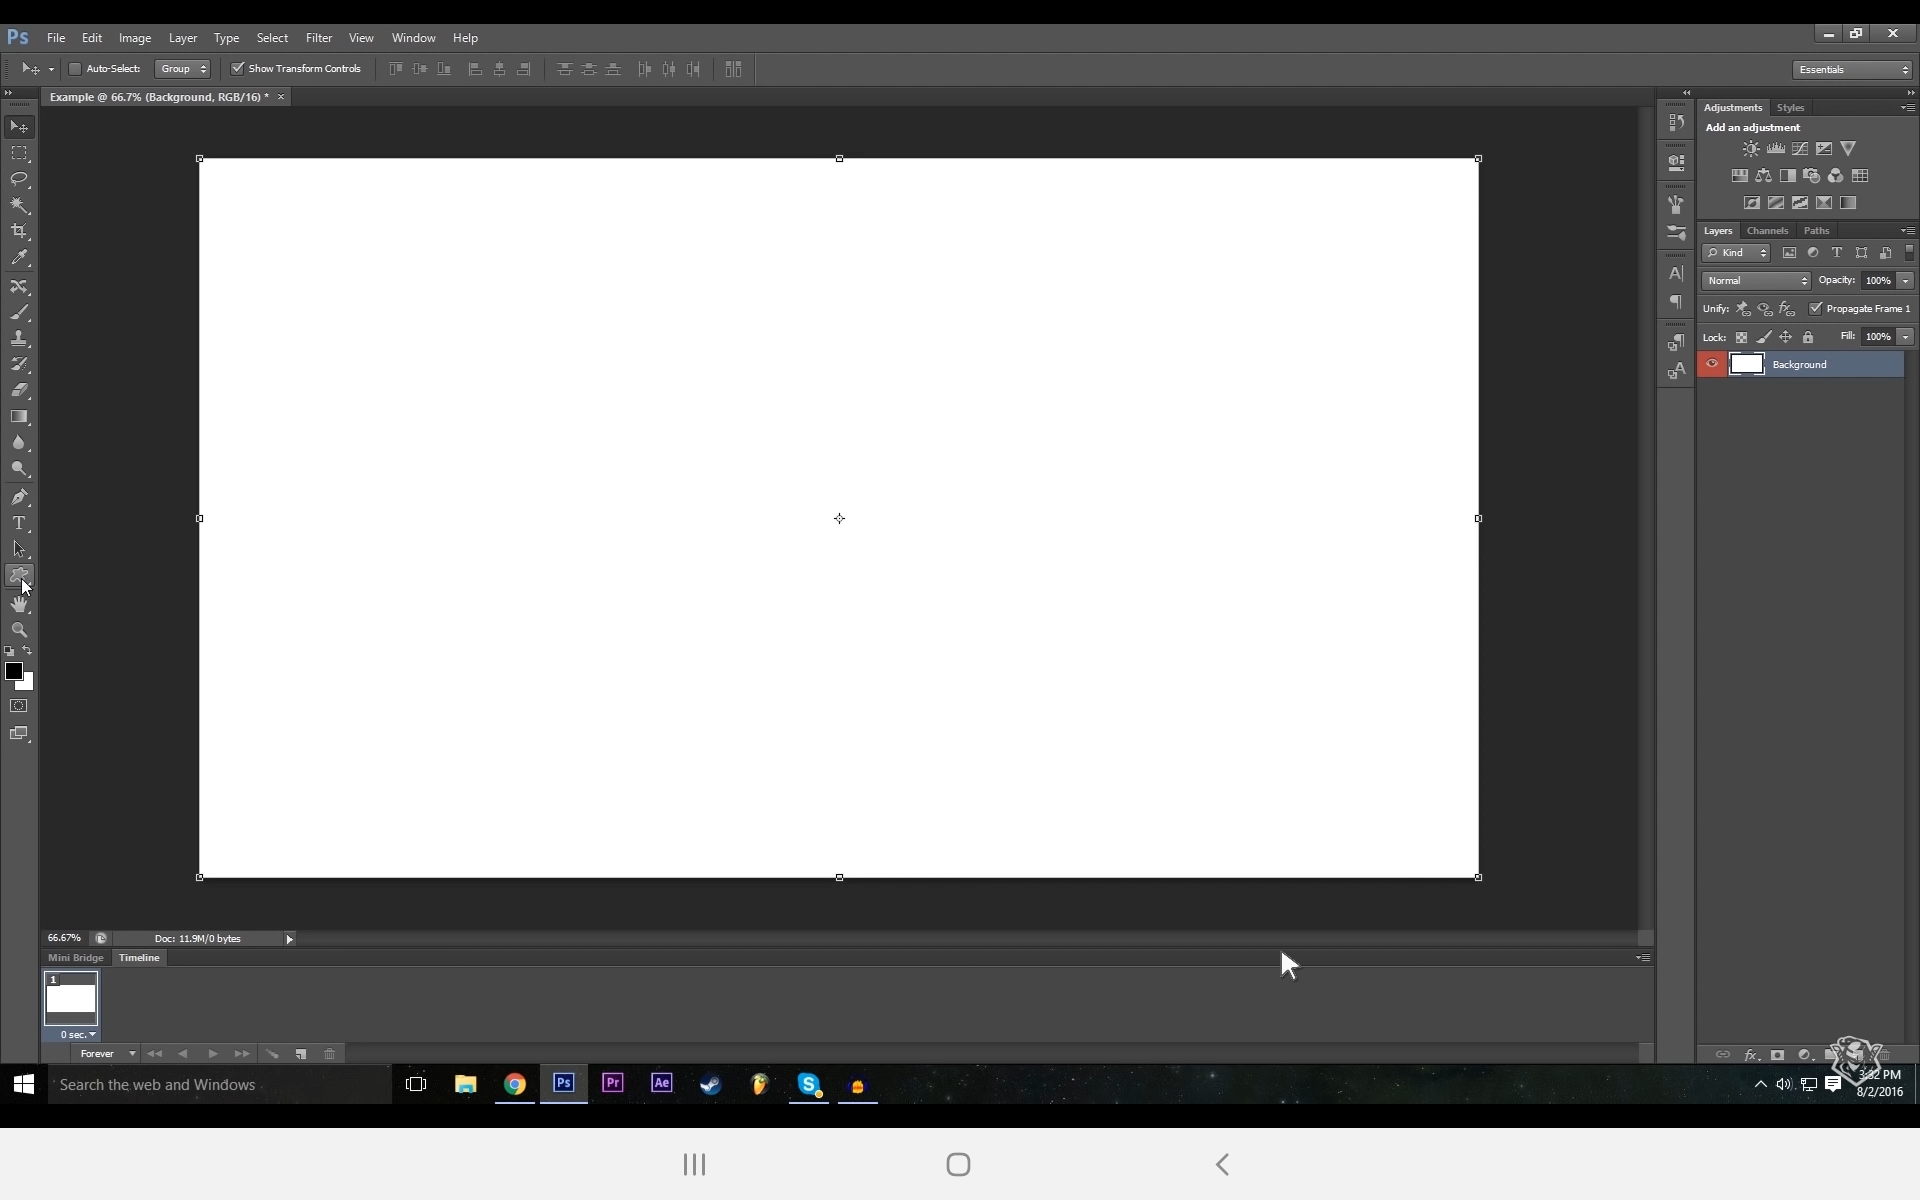Toggle lock position
Viewport: 1920px width, 1200px height.
tap(1786, 337)
